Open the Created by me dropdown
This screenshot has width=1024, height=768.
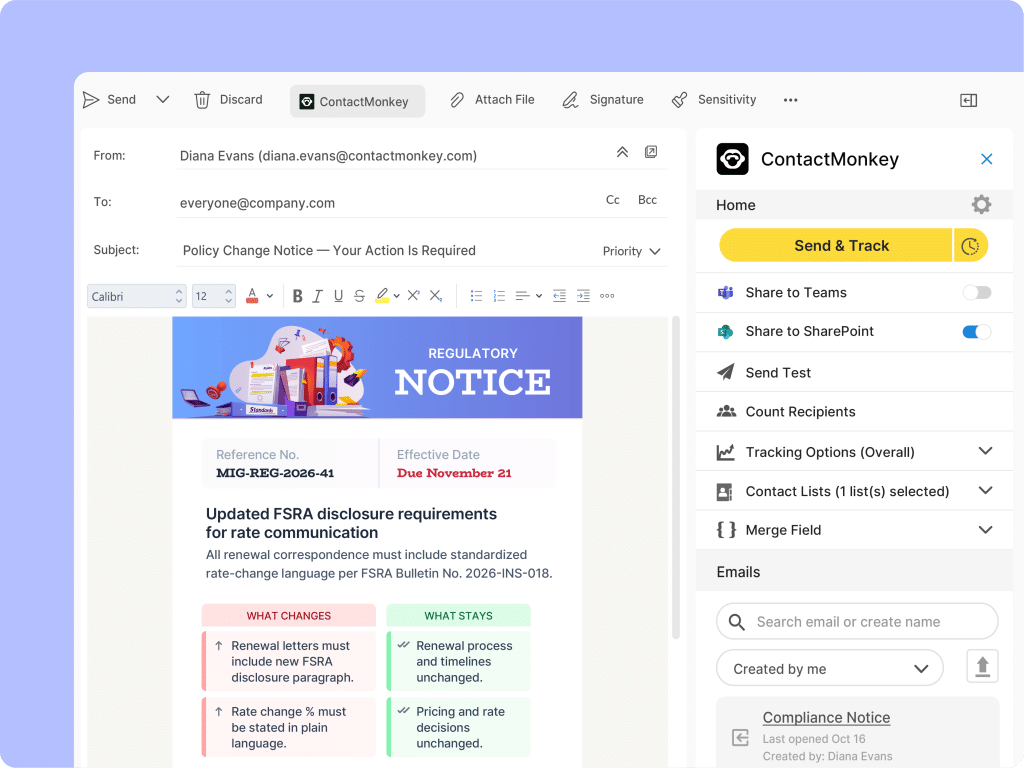click(829, 668)
